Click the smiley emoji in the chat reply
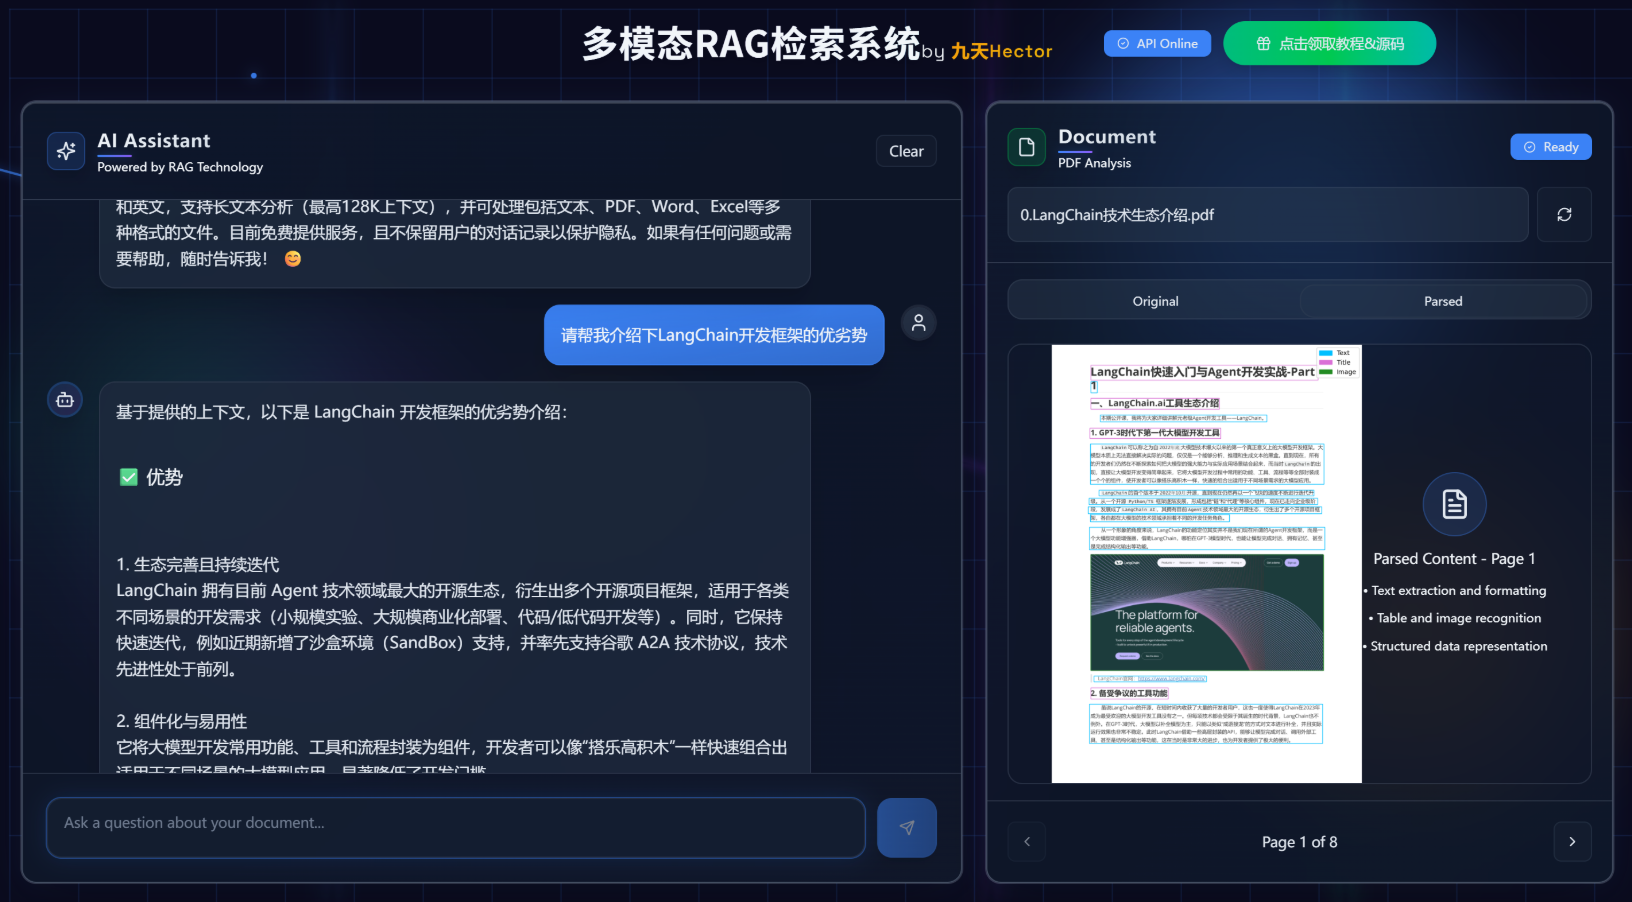This screenshot has height=902, width=1632. click(x=293, y=259)
